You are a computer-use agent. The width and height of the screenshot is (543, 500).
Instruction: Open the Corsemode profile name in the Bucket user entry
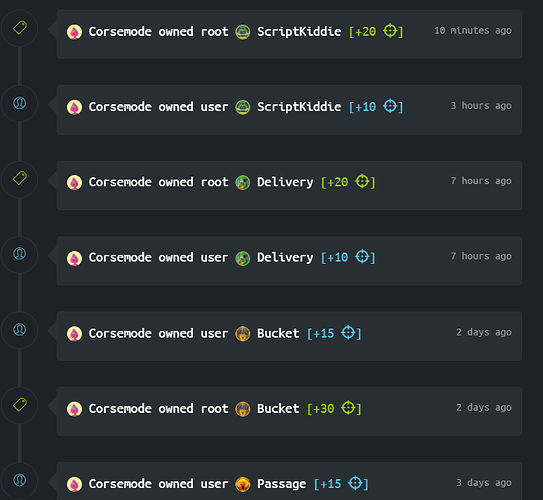(120, 333)
